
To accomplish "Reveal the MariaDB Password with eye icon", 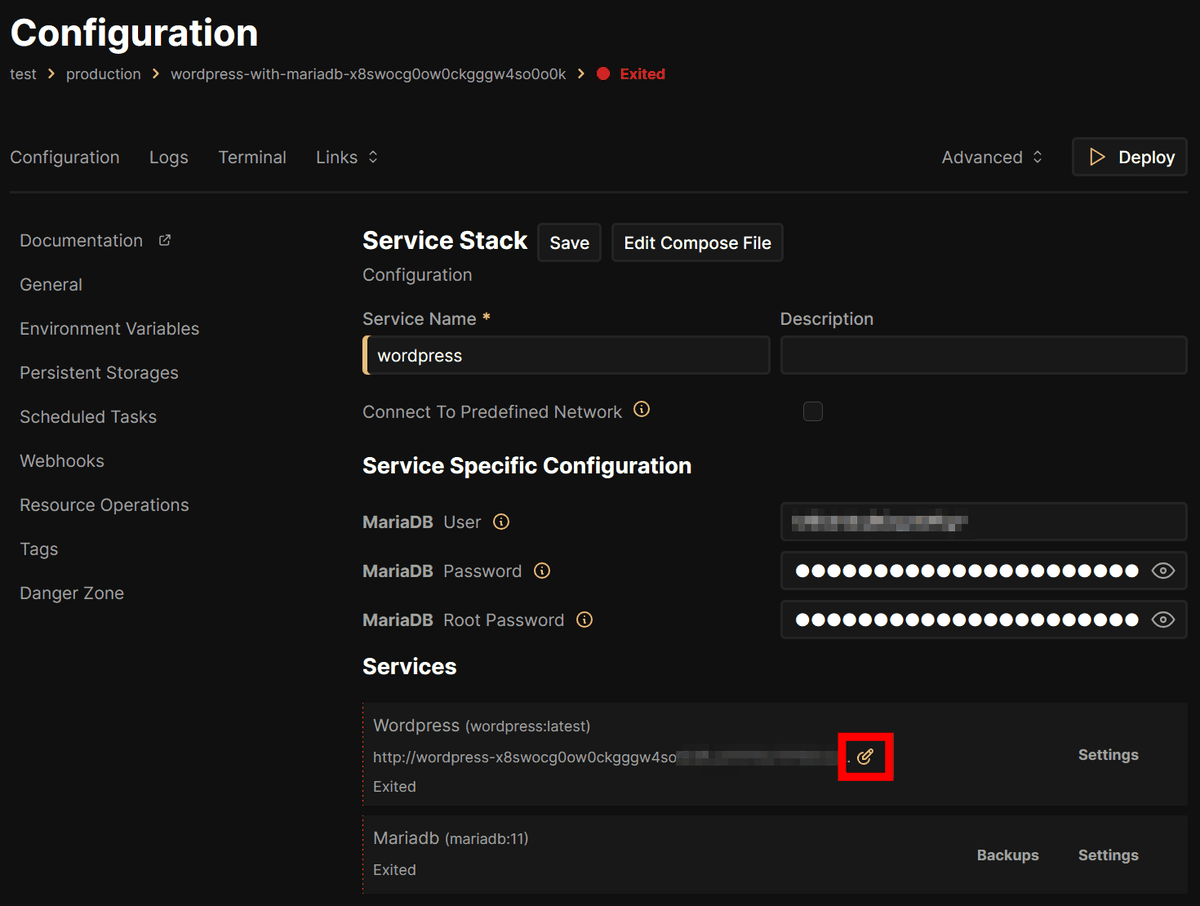I will tap(1162, 571).
